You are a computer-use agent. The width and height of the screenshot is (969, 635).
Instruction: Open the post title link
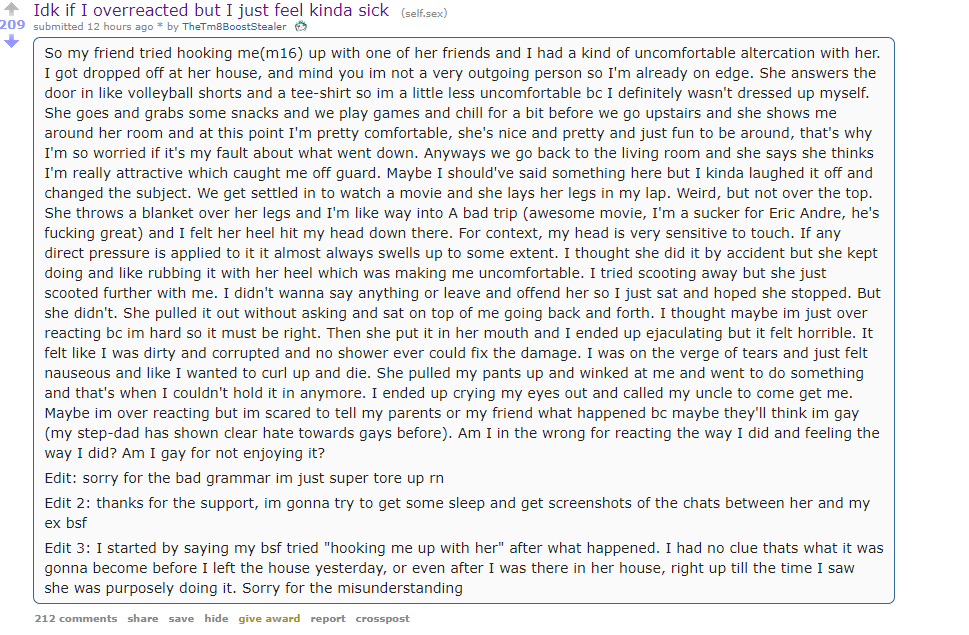click(211, 10)
